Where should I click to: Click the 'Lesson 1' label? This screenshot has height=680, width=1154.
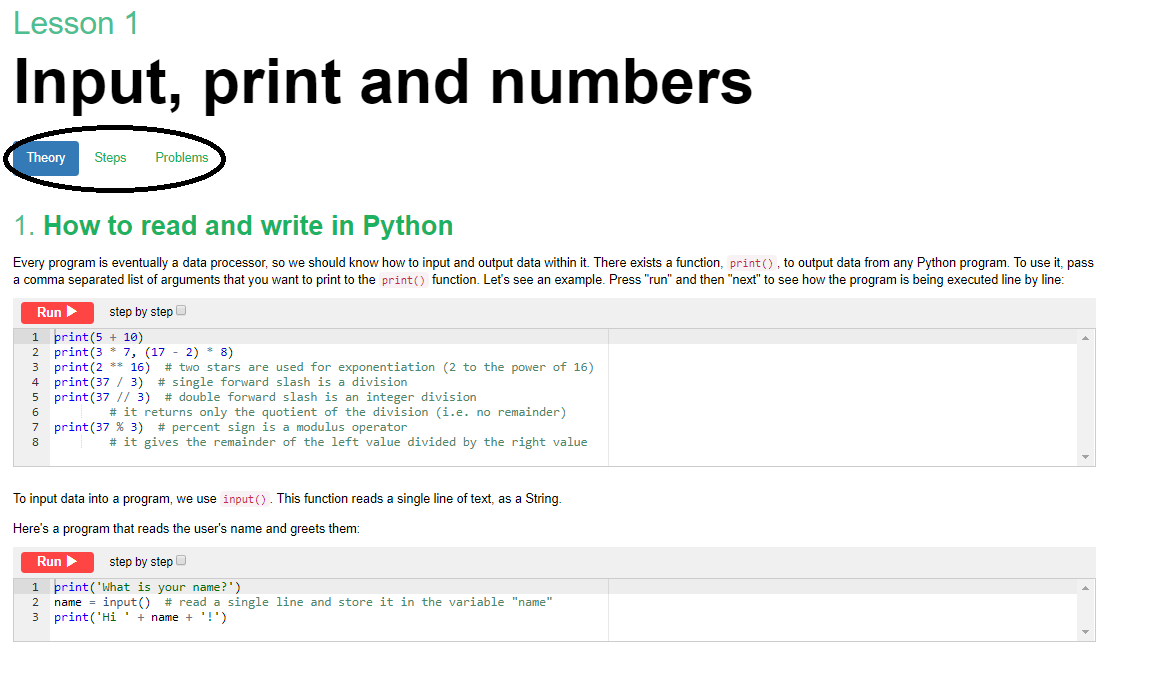pyautogui.click(x=76, y=23)
